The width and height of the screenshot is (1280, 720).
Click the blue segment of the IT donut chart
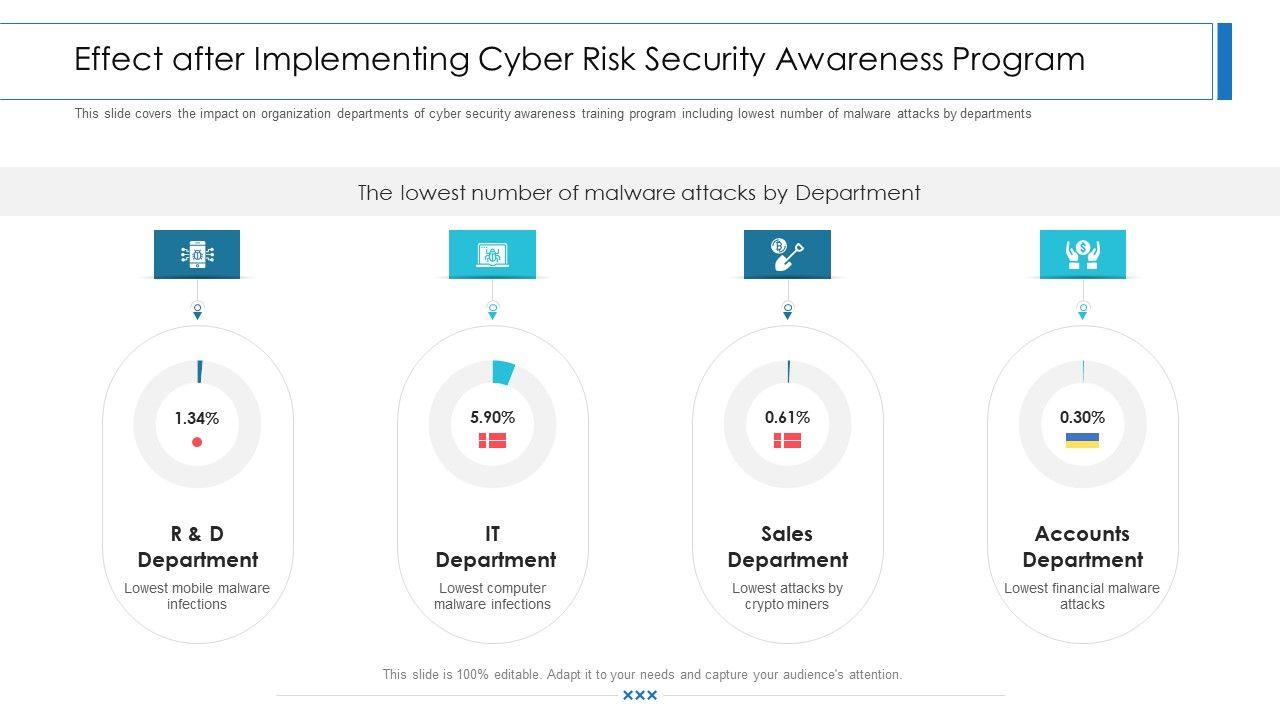click(503, 373)
